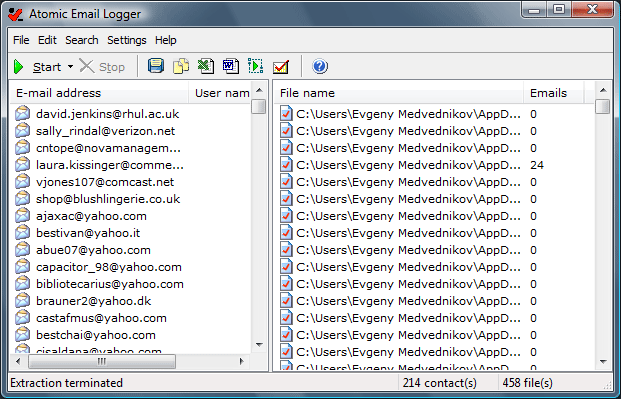Screen dimensions: 621x399
Task: Click envelope icon beside castafmus@yahoo.com
Action: pos(23,318)
